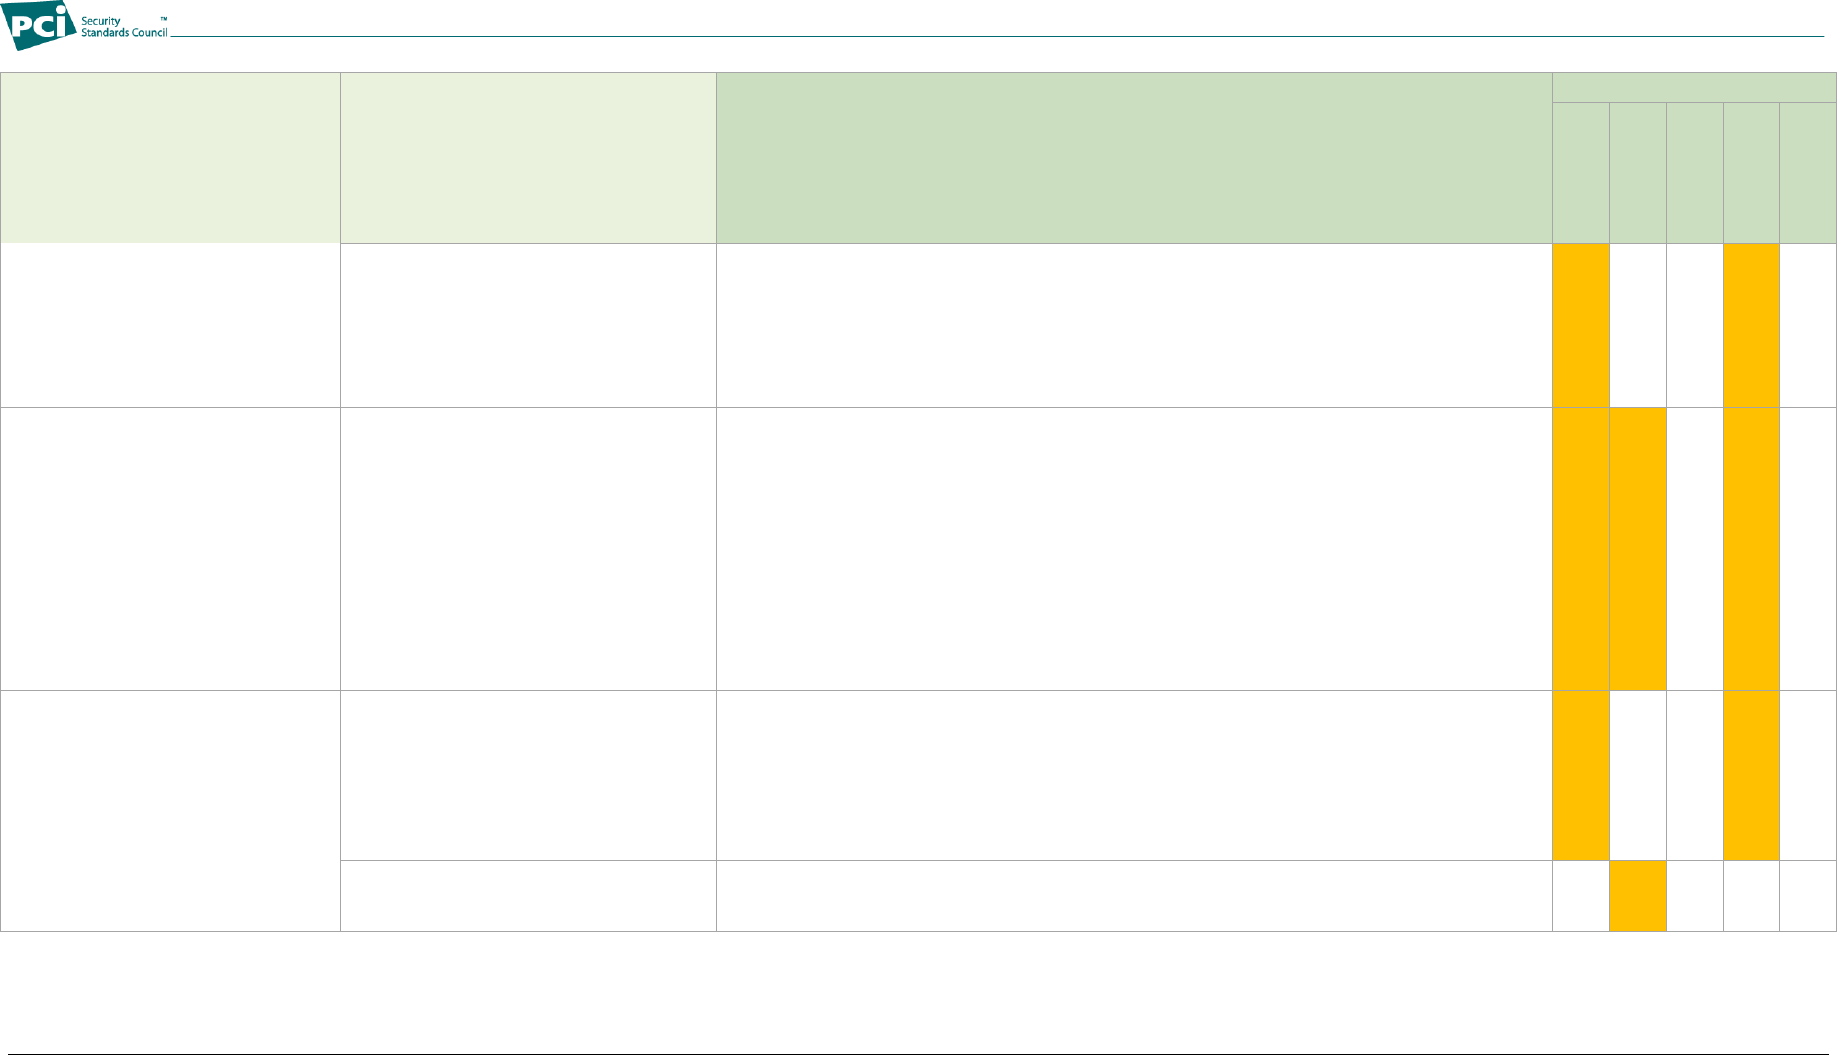Click the bottom-row white cell in the last narrow column
Image resolution: width=1837 pixels, height=1055 pixels.
1808,896
